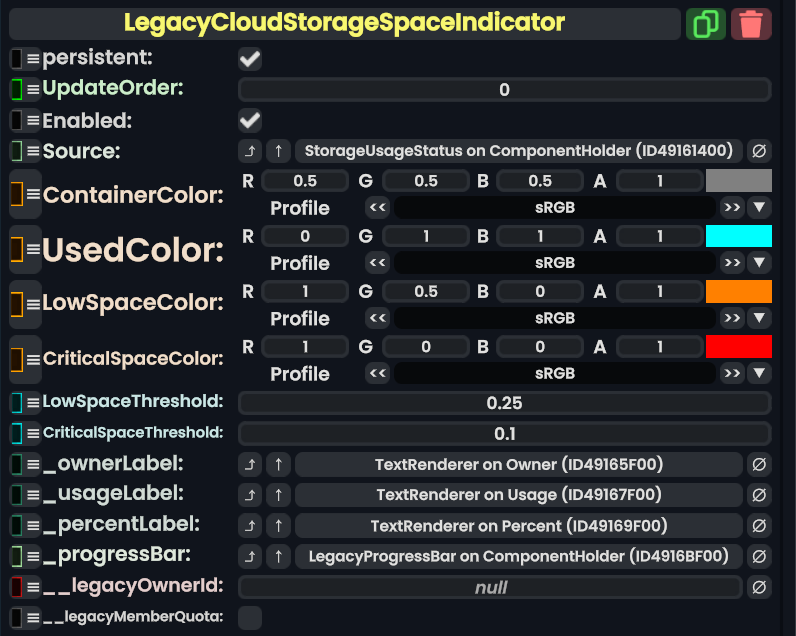796x636 pixels.
Task: Open UsedColor profile dropdown arrow
Action: tap(759, 263)
